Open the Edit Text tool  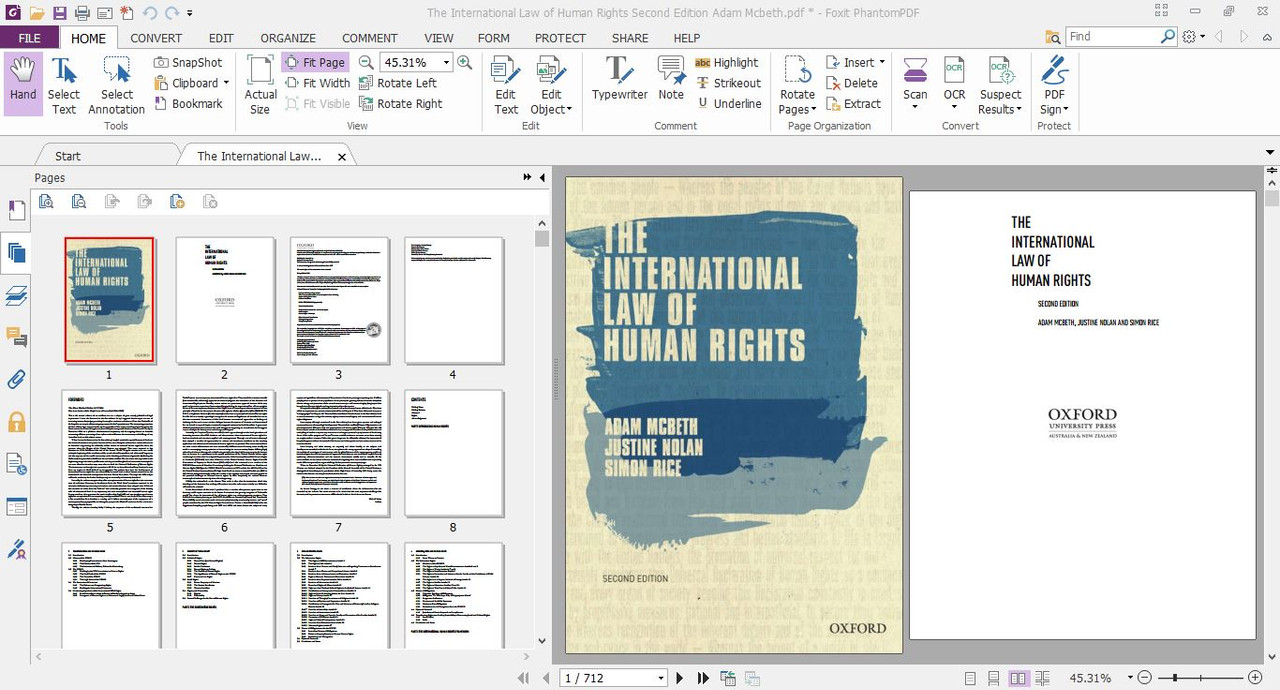506,85
